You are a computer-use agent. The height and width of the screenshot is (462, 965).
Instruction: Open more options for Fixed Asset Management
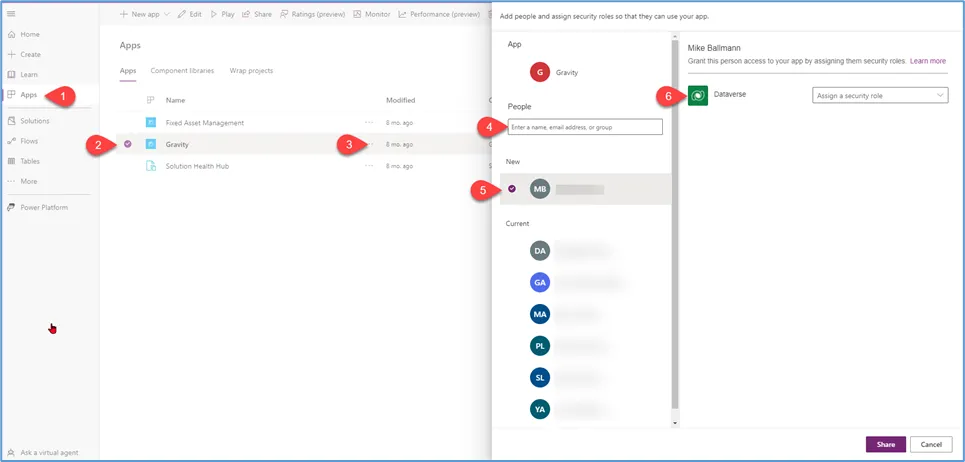pos(369,122)
